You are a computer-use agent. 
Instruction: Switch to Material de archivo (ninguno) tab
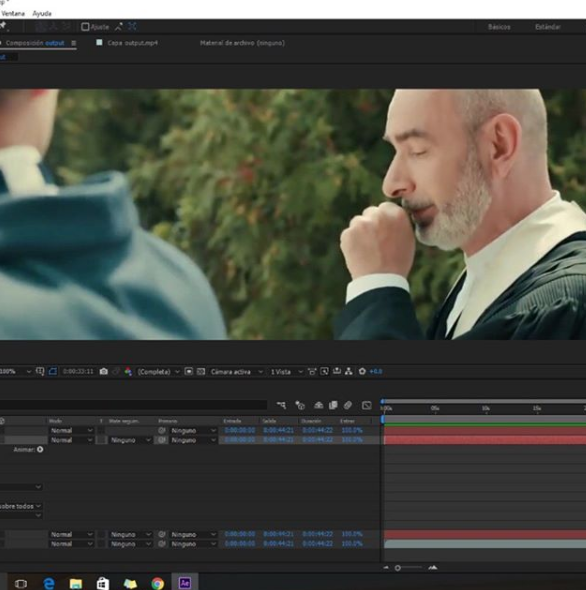click(242, 43)
